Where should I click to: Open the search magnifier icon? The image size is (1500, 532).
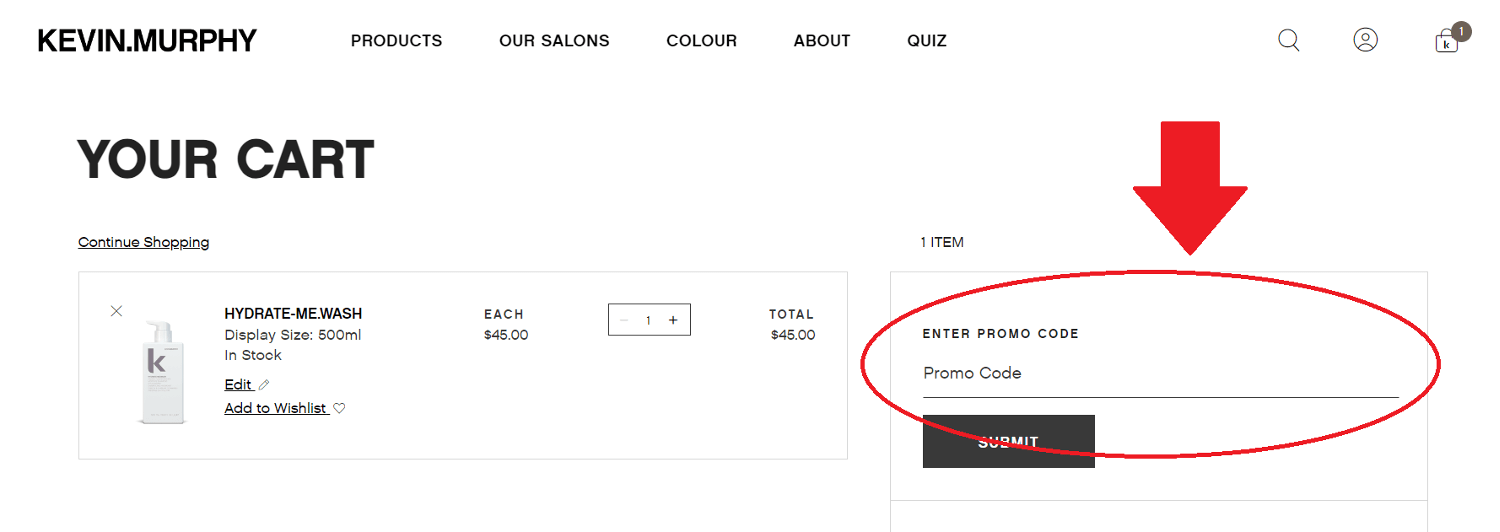pyautogui.click(x=1289, y=40)
